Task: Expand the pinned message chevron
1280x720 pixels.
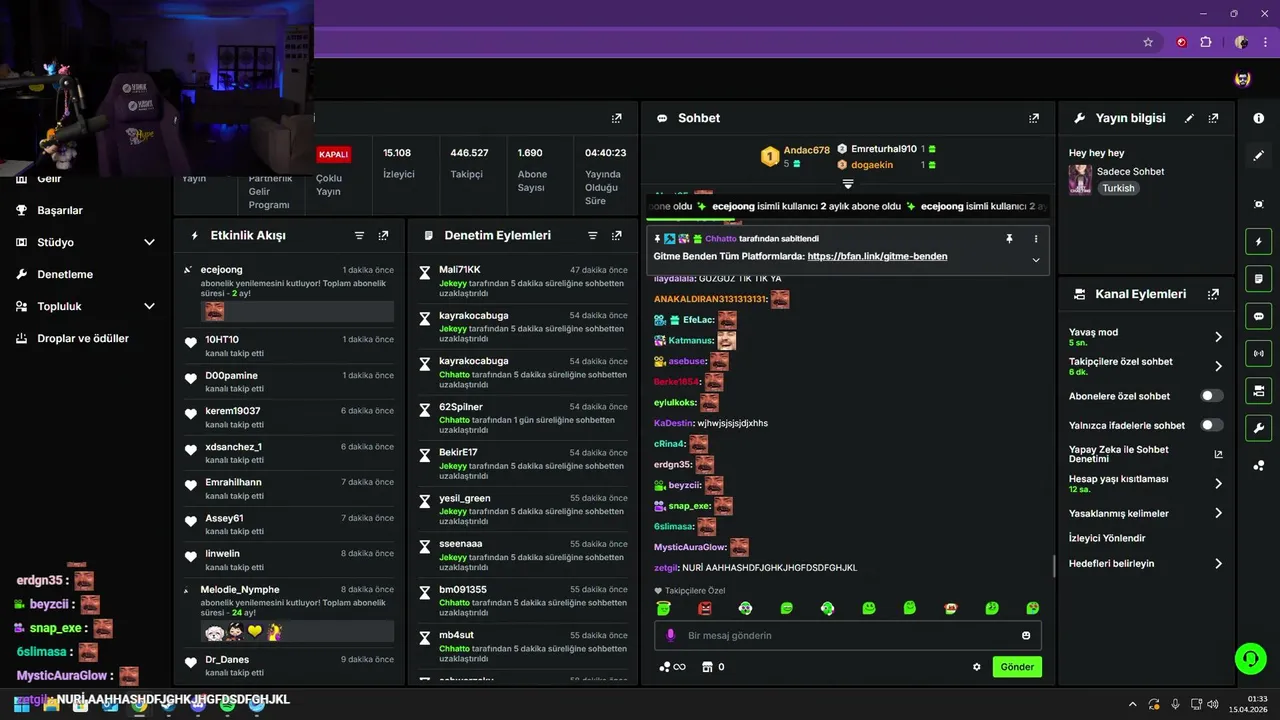Action: [1035, 260]
